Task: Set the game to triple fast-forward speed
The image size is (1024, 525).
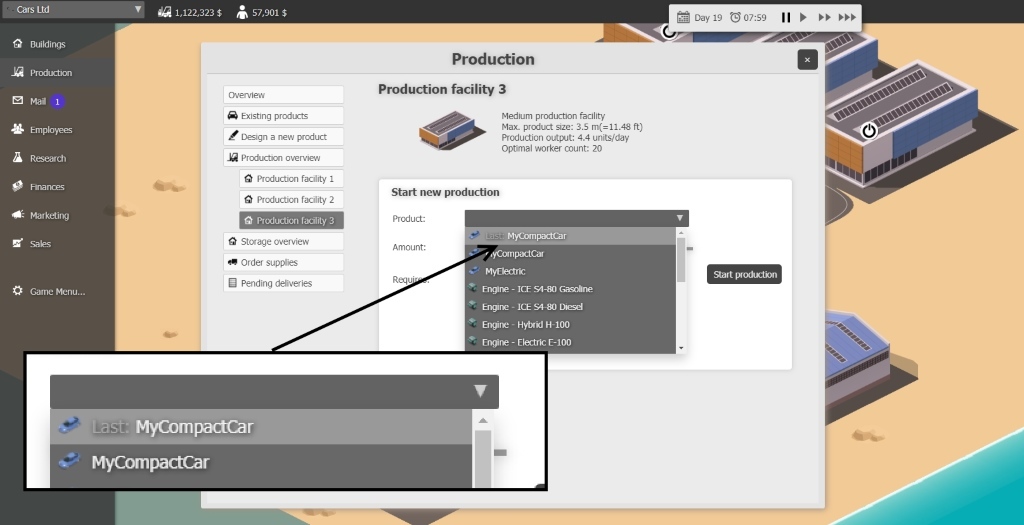Action: point(847,18)
